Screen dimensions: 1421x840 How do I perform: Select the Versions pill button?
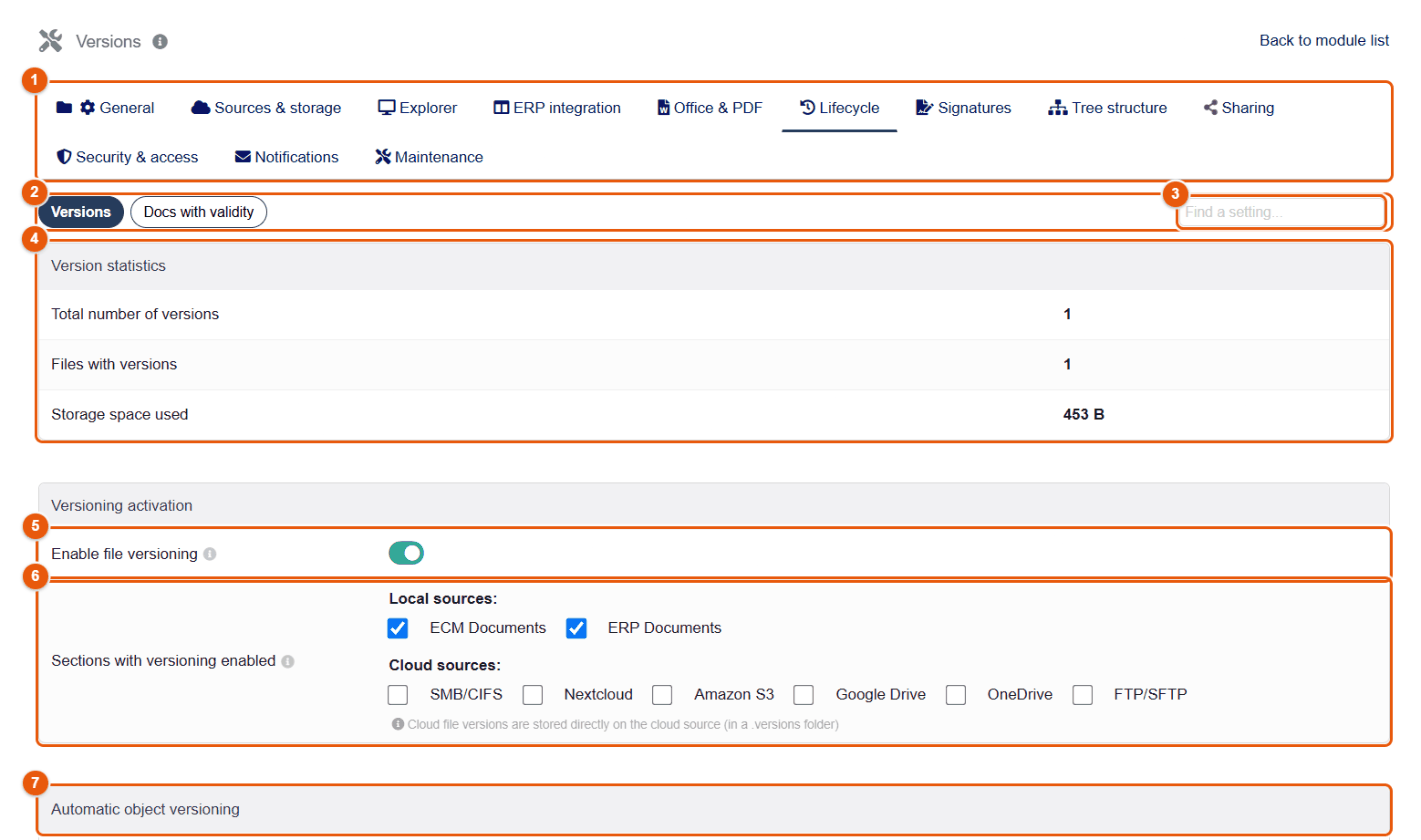tap(81, 212)
